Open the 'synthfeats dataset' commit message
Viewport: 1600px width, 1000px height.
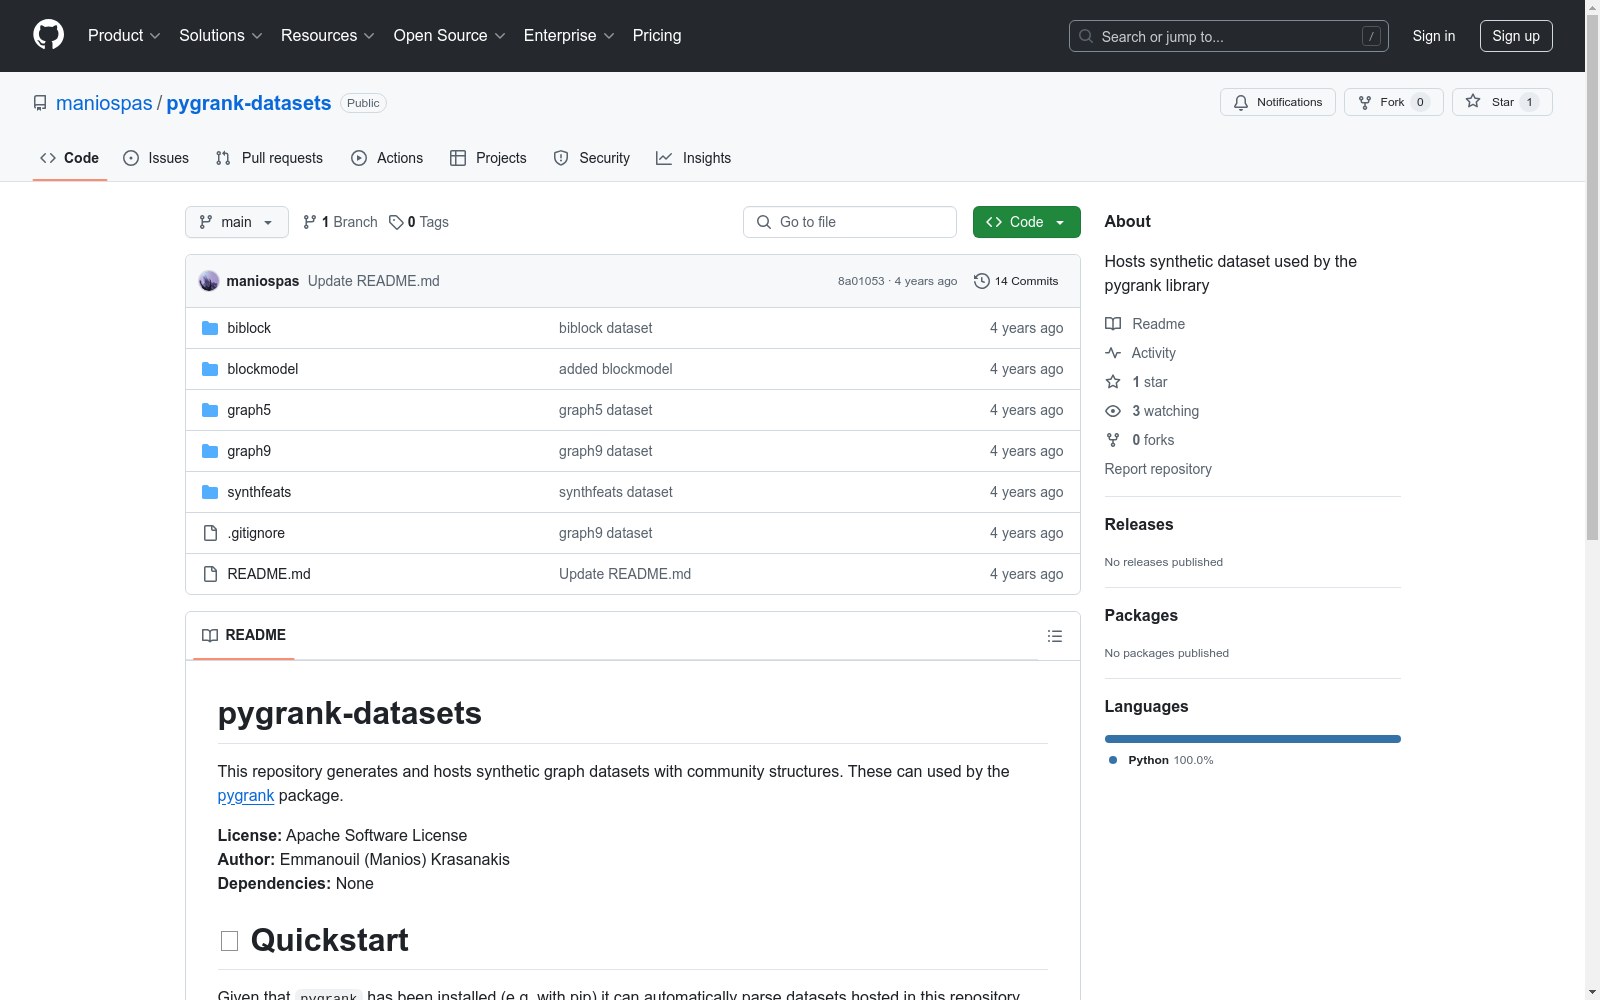point(616,492)
